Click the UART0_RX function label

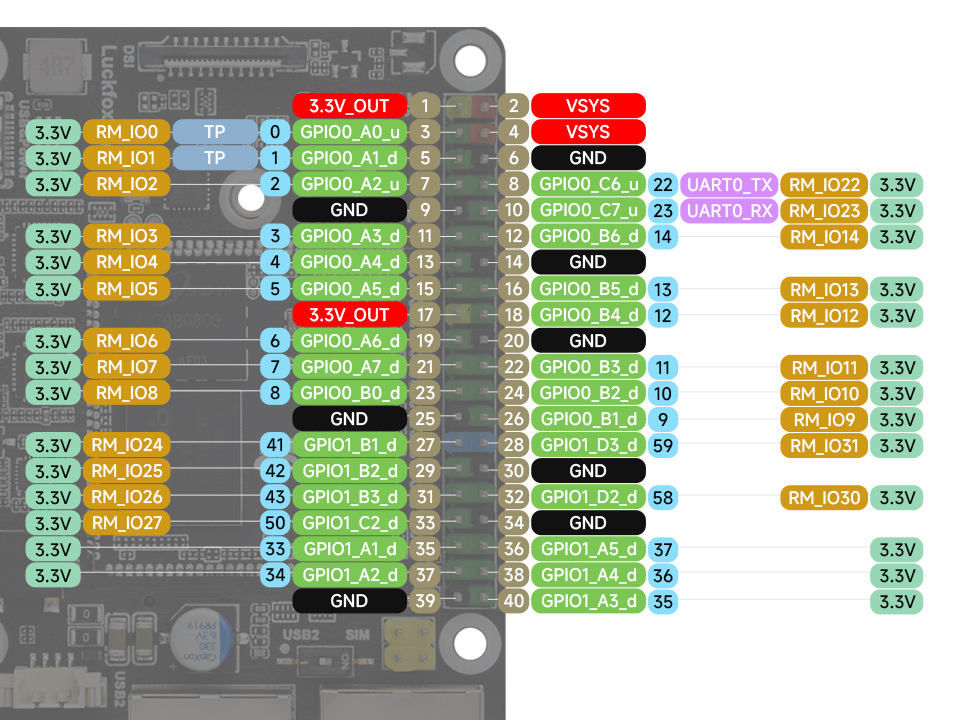coord(727,211)
